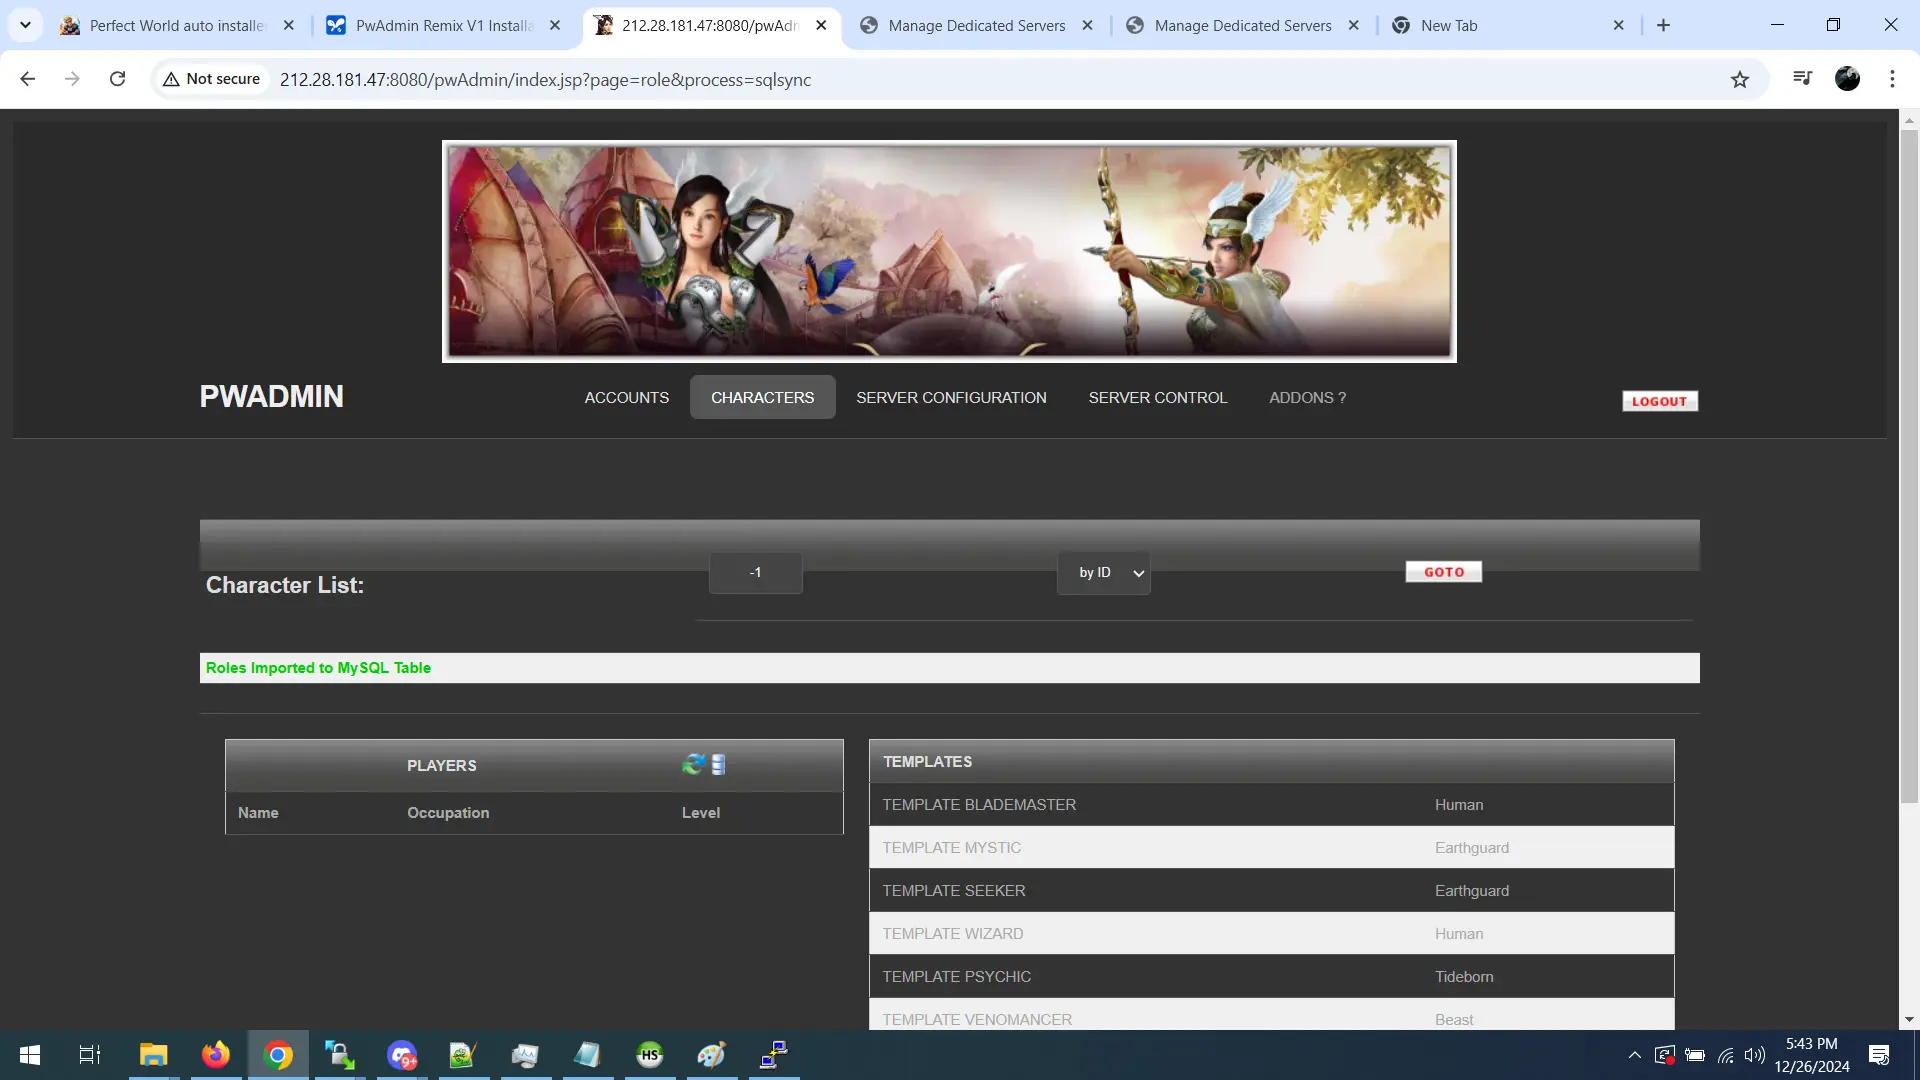The height and width of the screenshot is (1080, 1920).
Task: Reload the pwAdmin page
Action: pyautogui.click(x=117, y=79)
